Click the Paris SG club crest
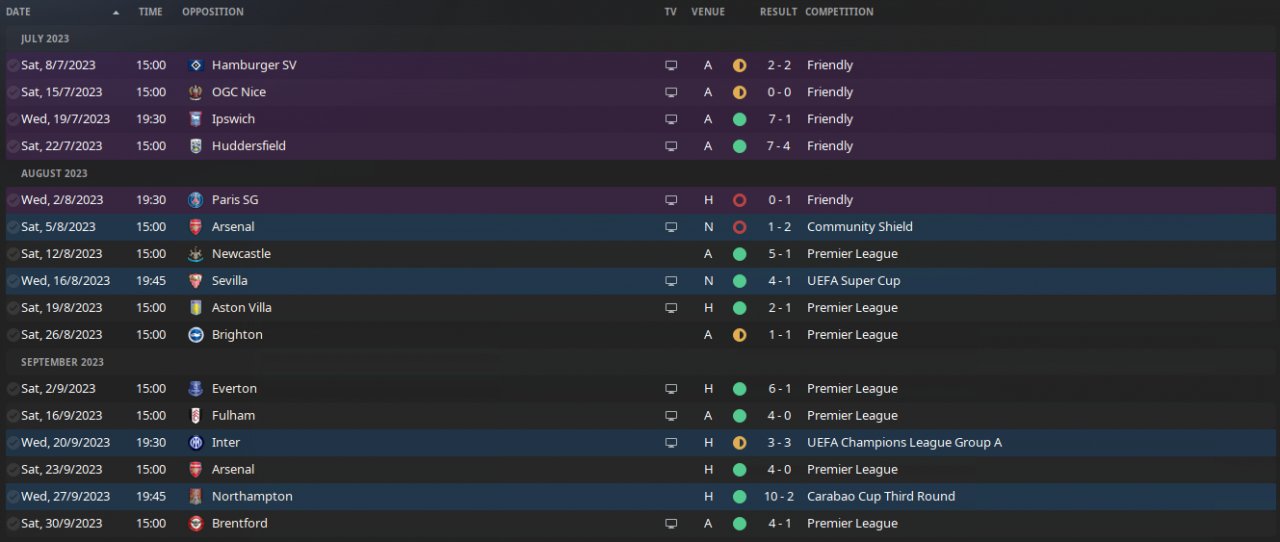The height and width of the screenshot is (542, 1280). (x=196, y=200)
